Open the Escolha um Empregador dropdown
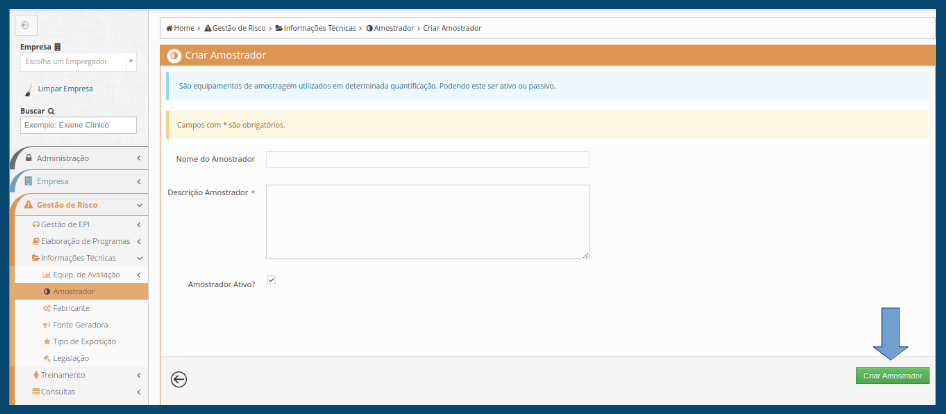The image size is (946, 414). tap(78, 62)
